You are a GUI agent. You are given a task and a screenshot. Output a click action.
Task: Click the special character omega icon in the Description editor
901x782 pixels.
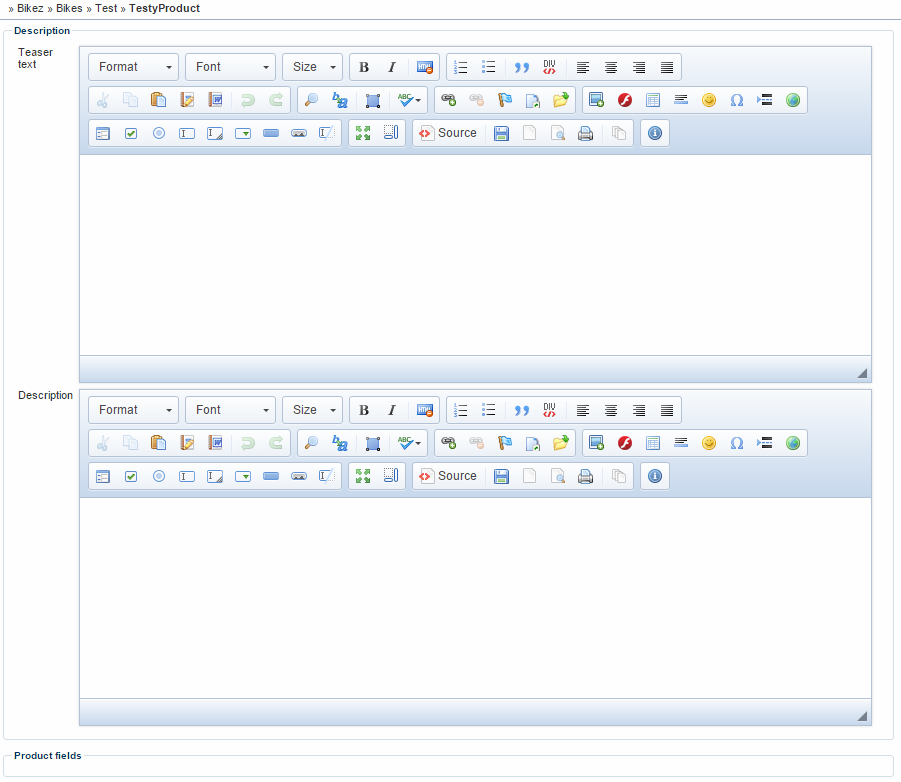[737, 443]
